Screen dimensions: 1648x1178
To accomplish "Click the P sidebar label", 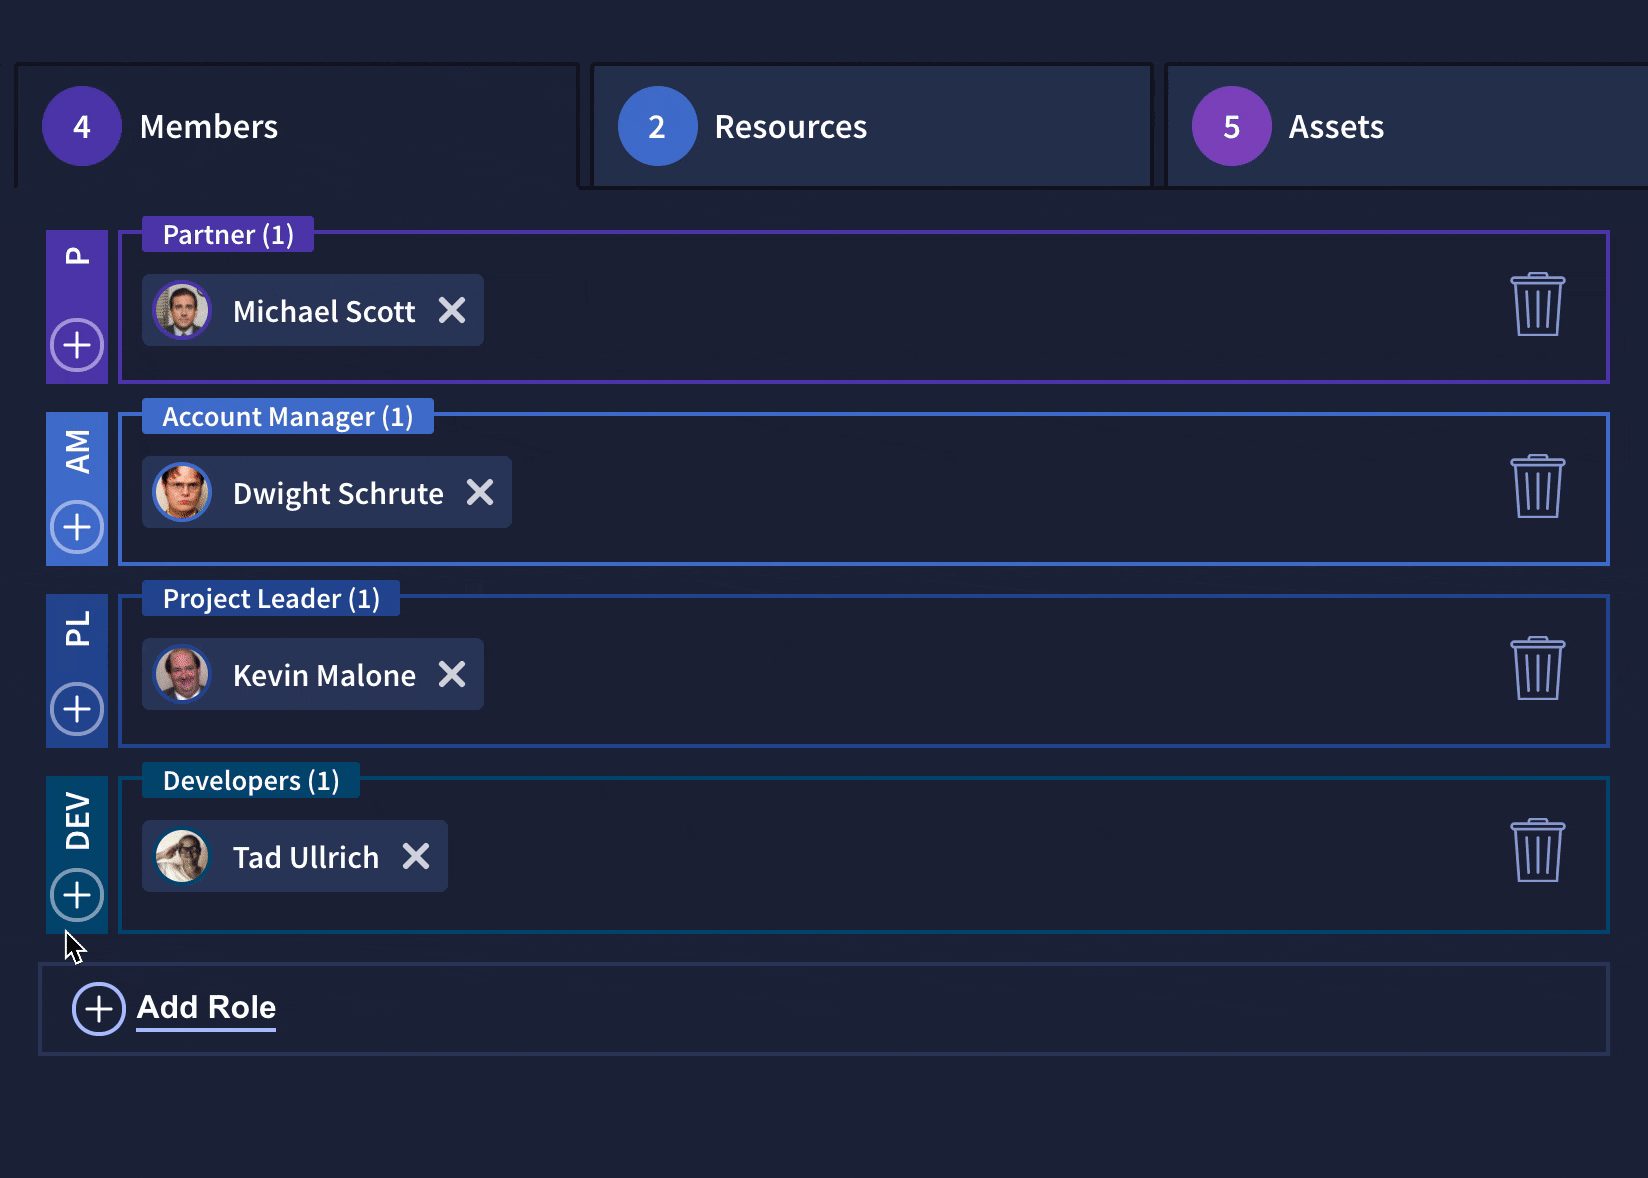I will click(x=77, y=256).
